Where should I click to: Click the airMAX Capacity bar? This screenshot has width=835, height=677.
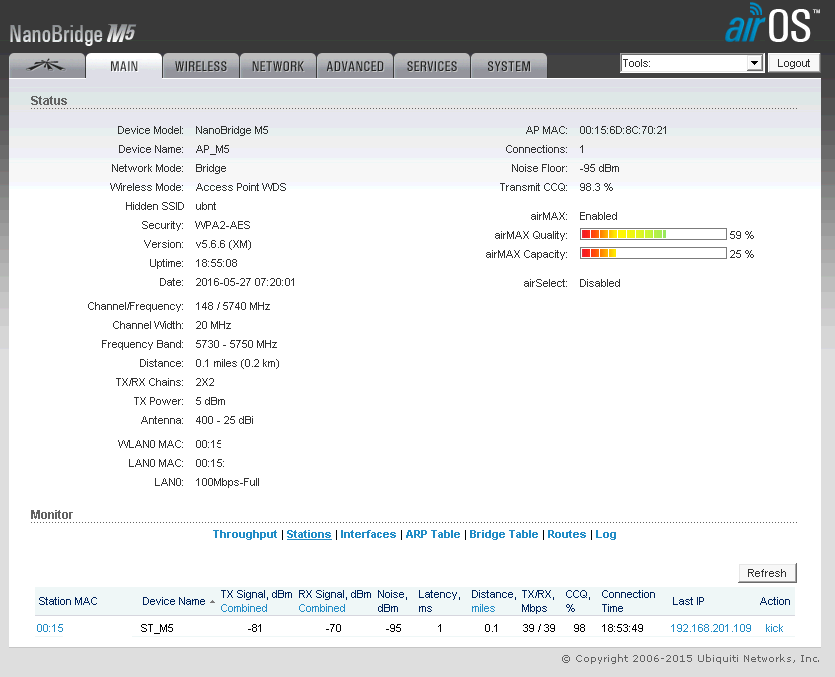pos(653,253)
